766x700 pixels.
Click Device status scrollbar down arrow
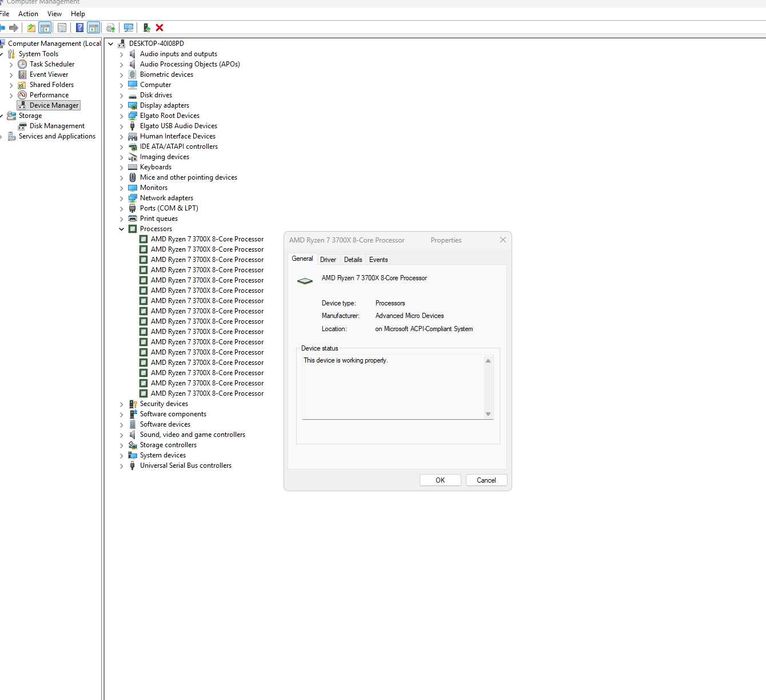coord(488,414)
